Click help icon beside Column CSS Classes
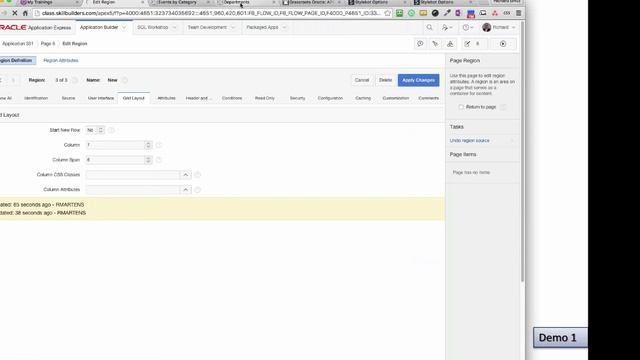Viewport: 640px width, 360px height. pos(198,175)
